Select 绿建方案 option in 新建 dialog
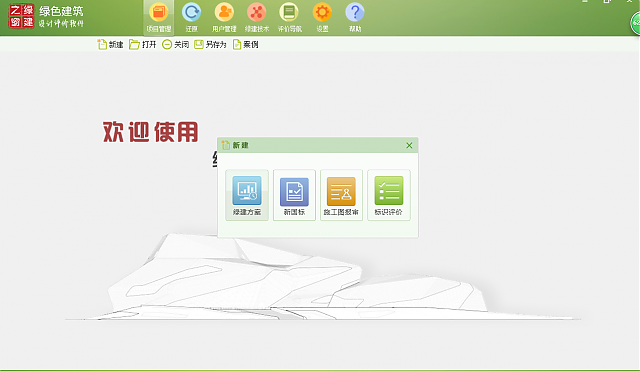Screen dimensions: 640x371 point(247,195)
